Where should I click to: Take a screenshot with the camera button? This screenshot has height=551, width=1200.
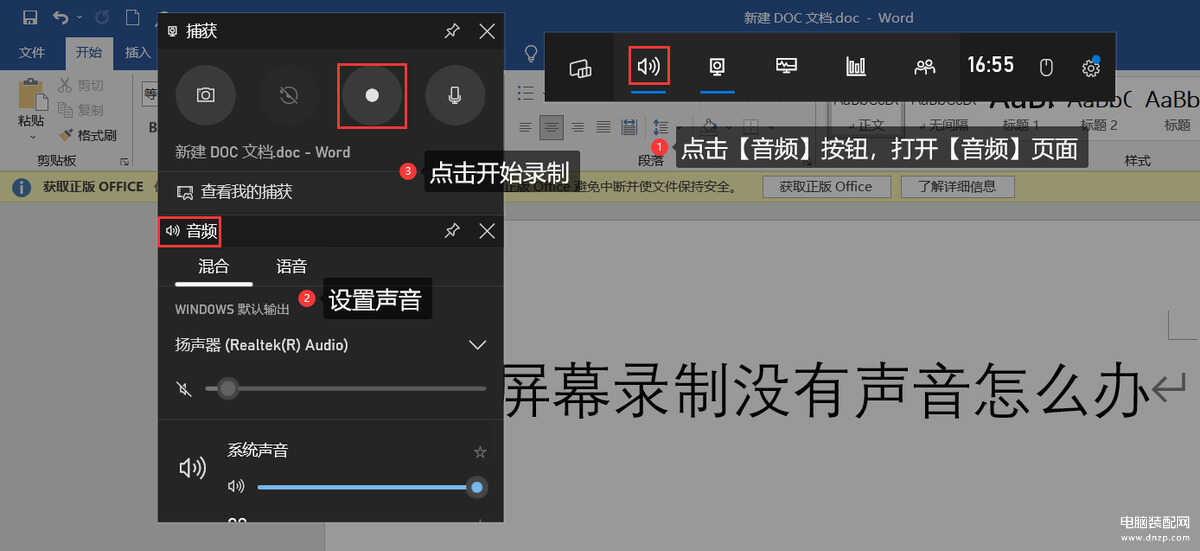click(205, 95)
